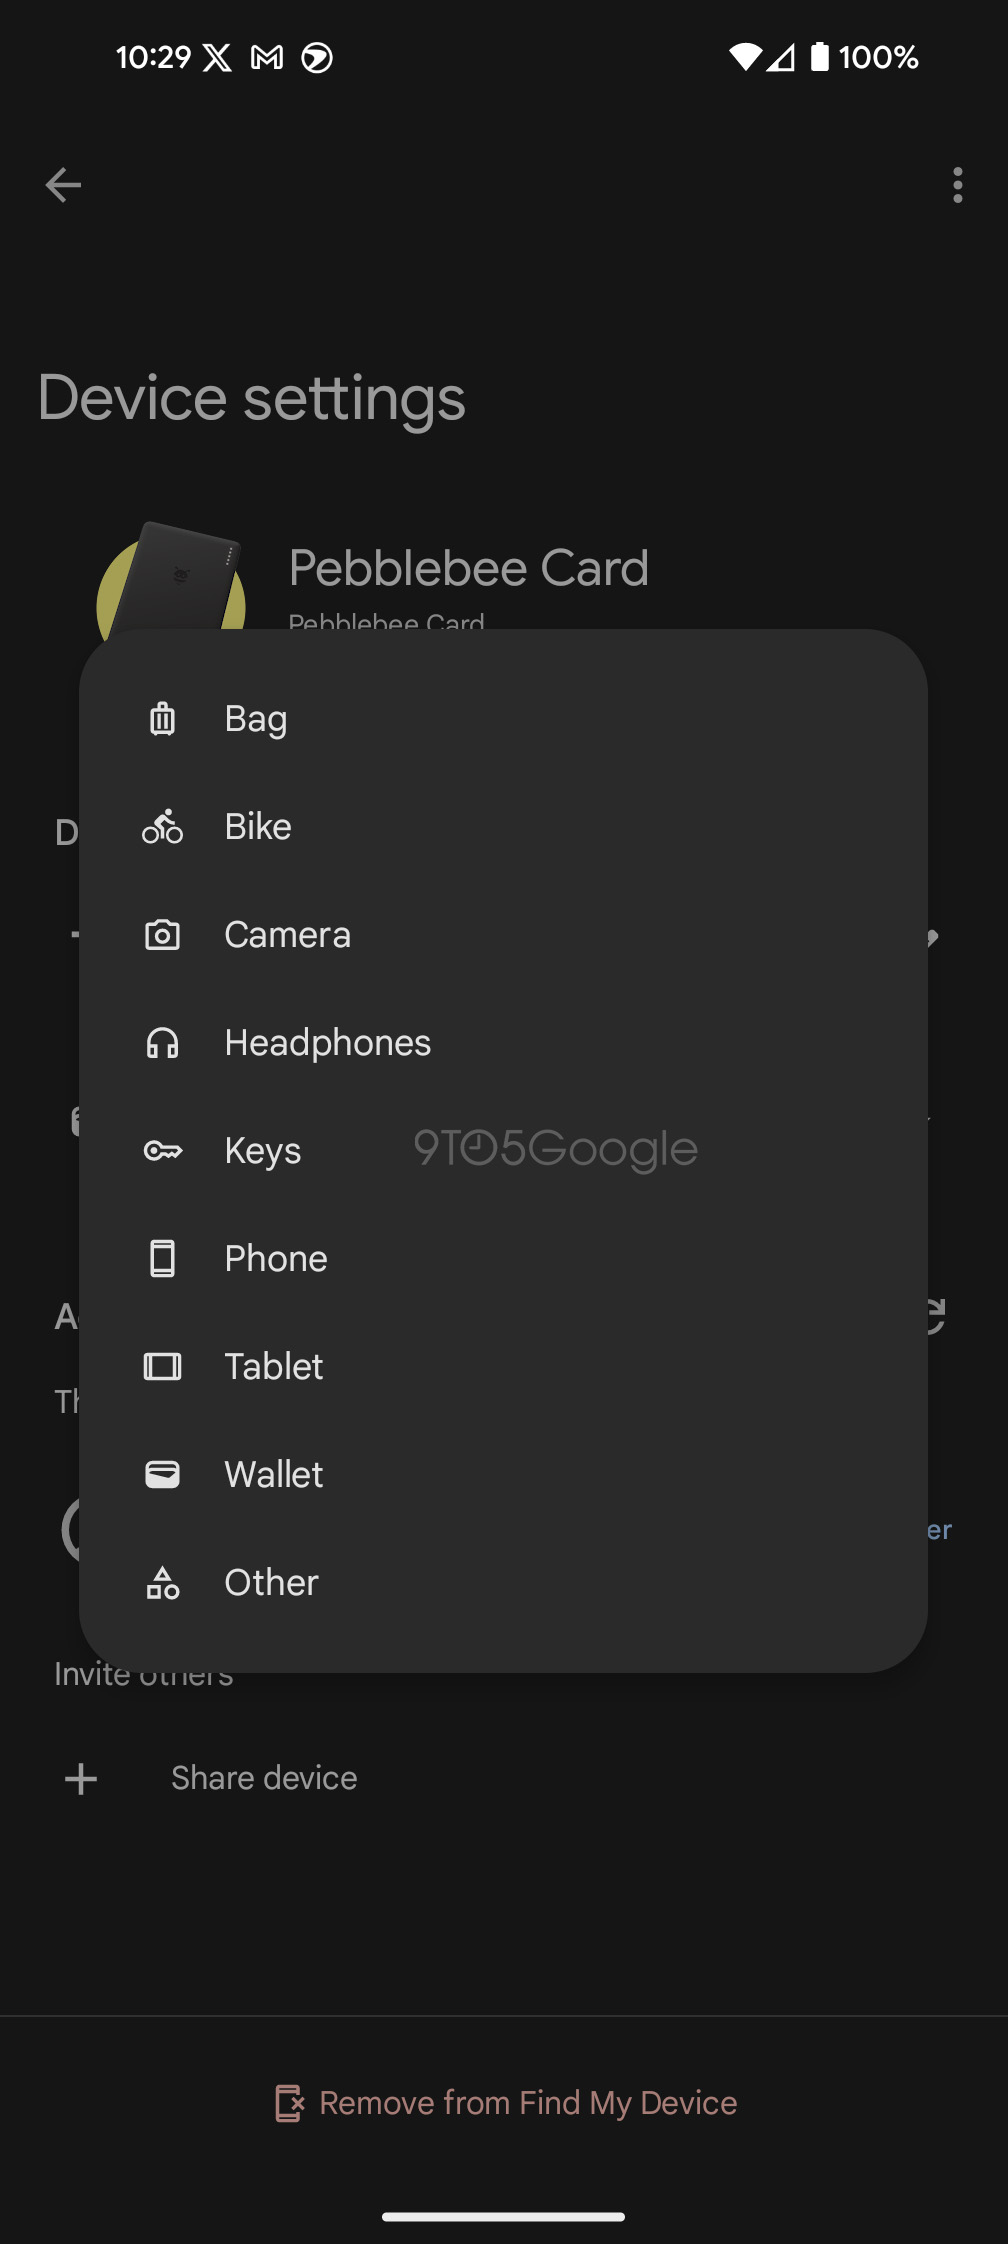Select the Bike category icon
Image resolution: width=1008 pixels, height=2244 pixels.
tap(162, 826)
